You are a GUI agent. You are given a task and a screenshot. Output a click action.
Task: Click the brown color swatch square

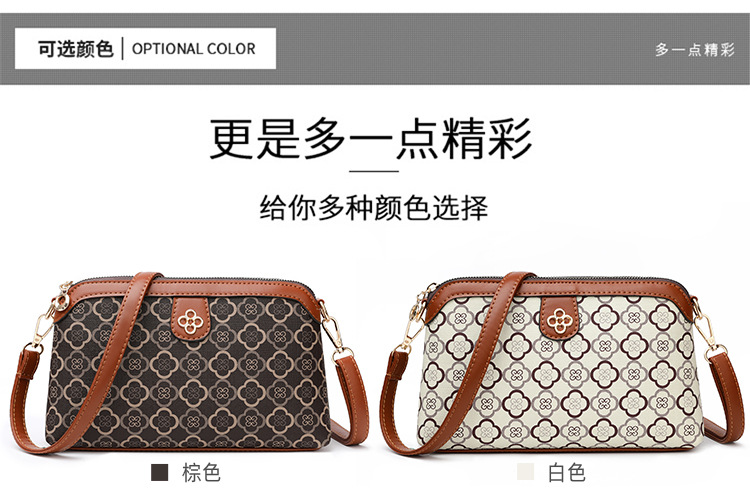[159, 472]
